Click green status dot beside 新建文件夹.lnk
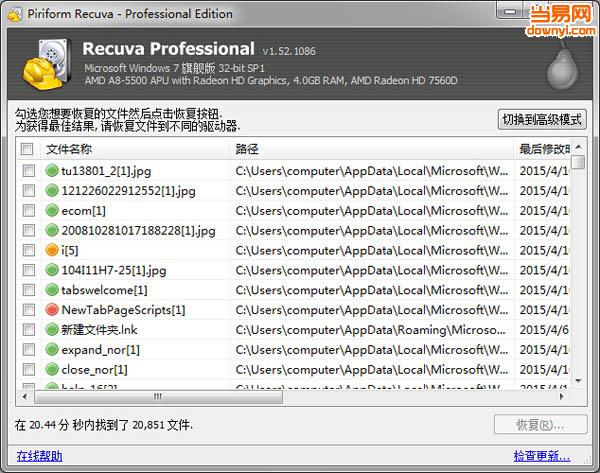This screenshot has height=473, width=600. [x=53, y=330]
